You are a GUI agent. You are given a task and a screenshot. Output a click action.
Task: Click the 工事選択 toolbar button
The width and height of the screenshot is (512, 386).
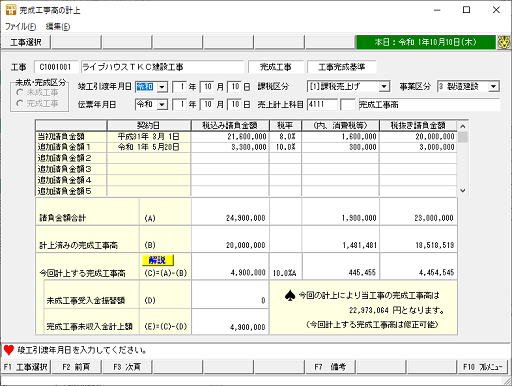tap(26, 42)
